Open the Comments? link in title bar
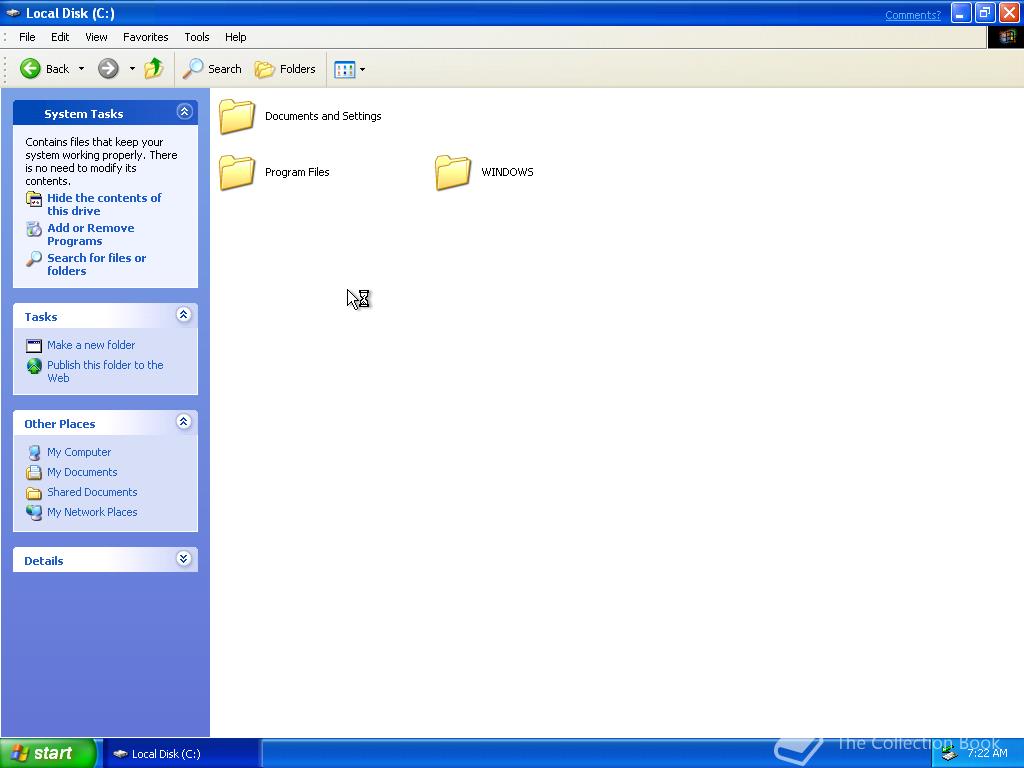The width and height of the screenshot is (1024, 768). coord(912,15)
